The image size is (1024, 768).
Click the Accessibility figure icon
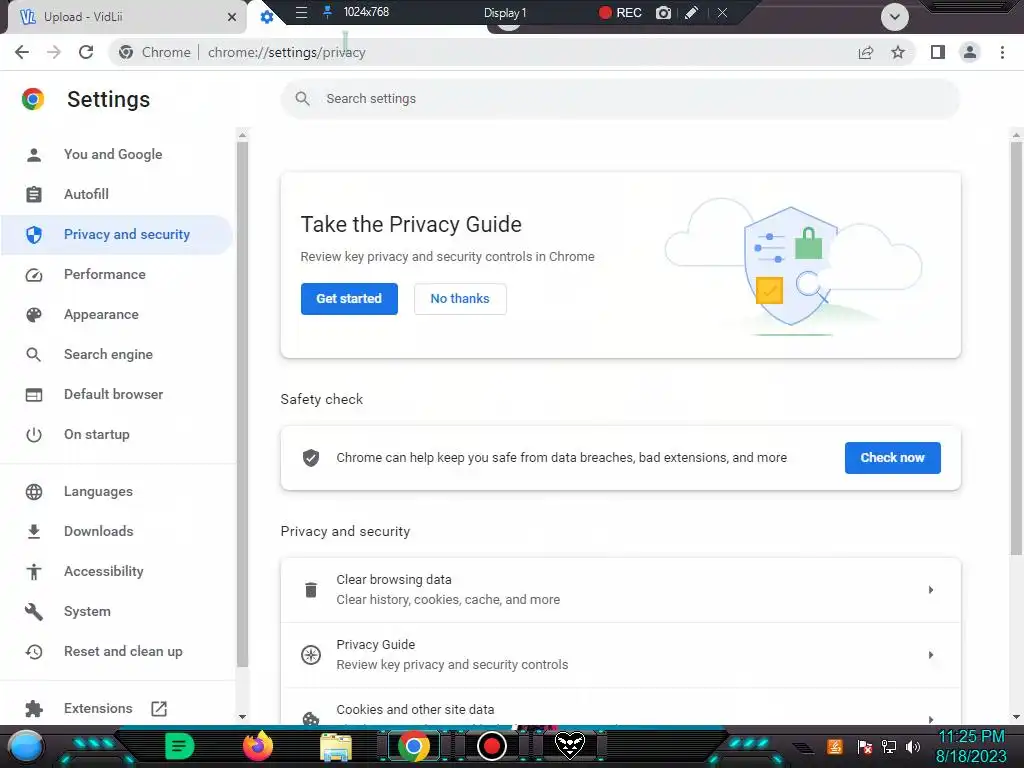(x=34, y=572)
